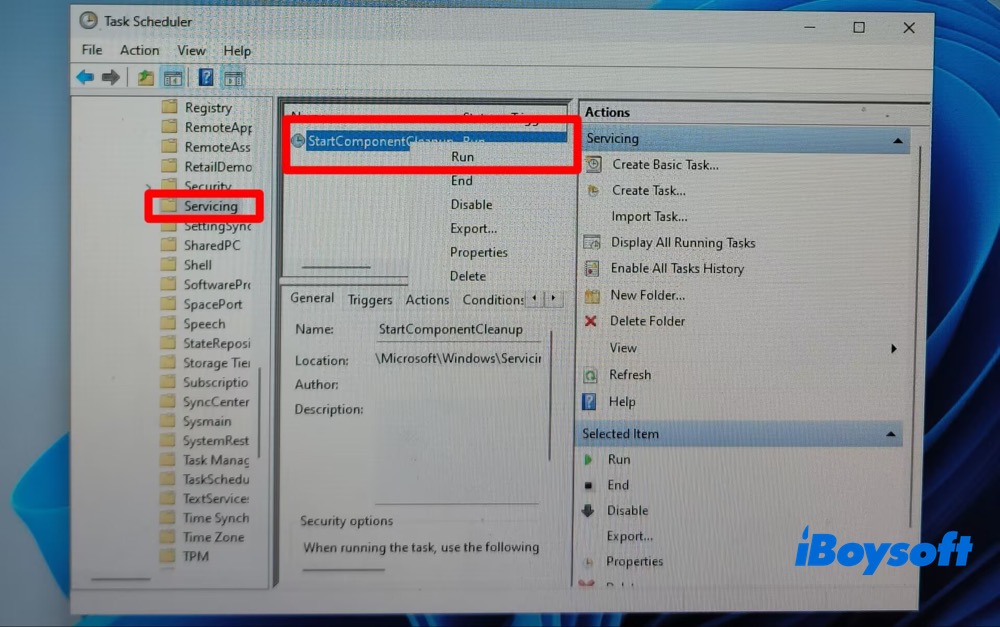
Task: Click the Disable down-arrow icon
Action: [x=588, y=510]
